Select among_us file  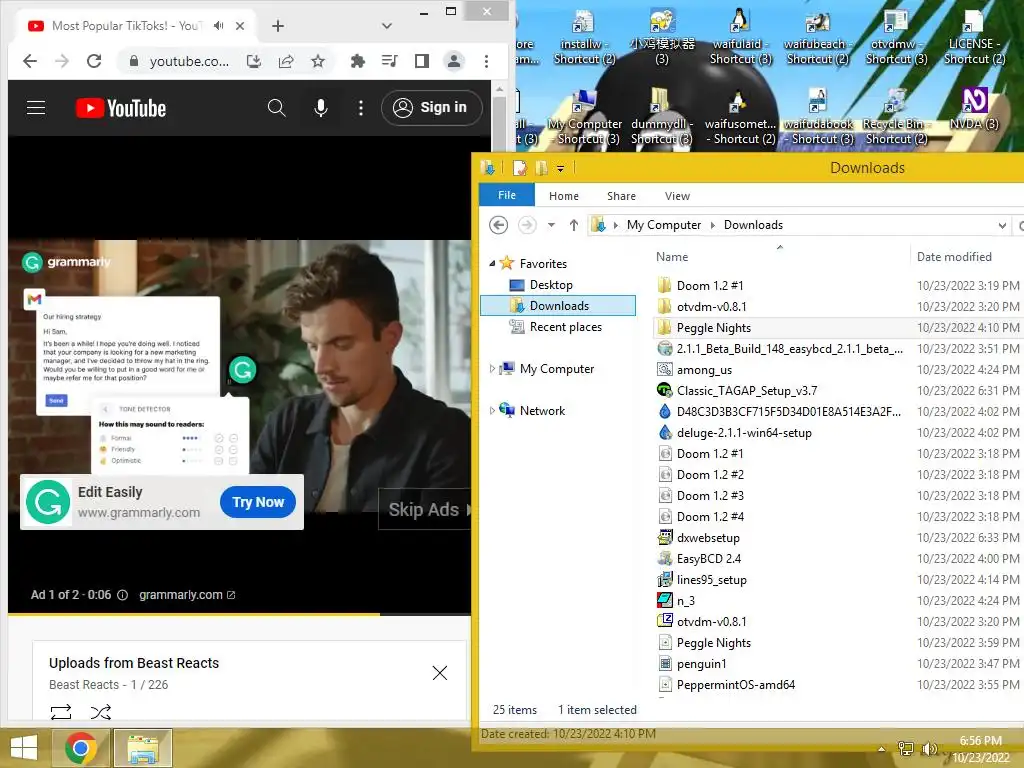coord(704,370)
